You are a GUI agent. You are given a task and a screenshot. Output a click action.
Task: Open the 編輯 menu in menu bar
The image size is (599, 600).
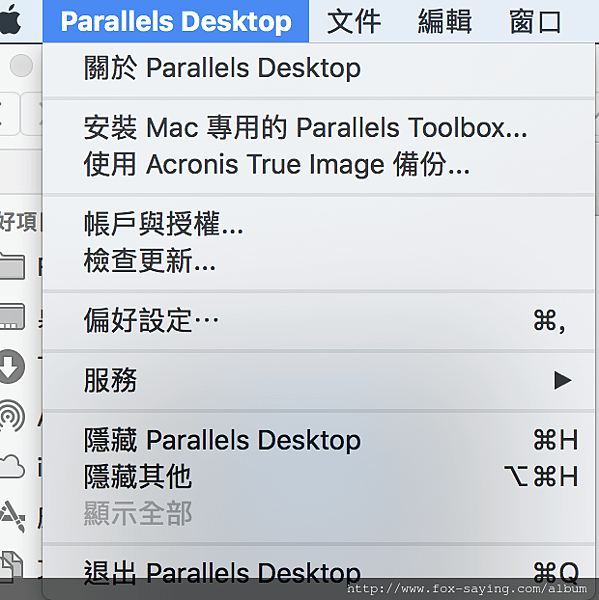445,21
